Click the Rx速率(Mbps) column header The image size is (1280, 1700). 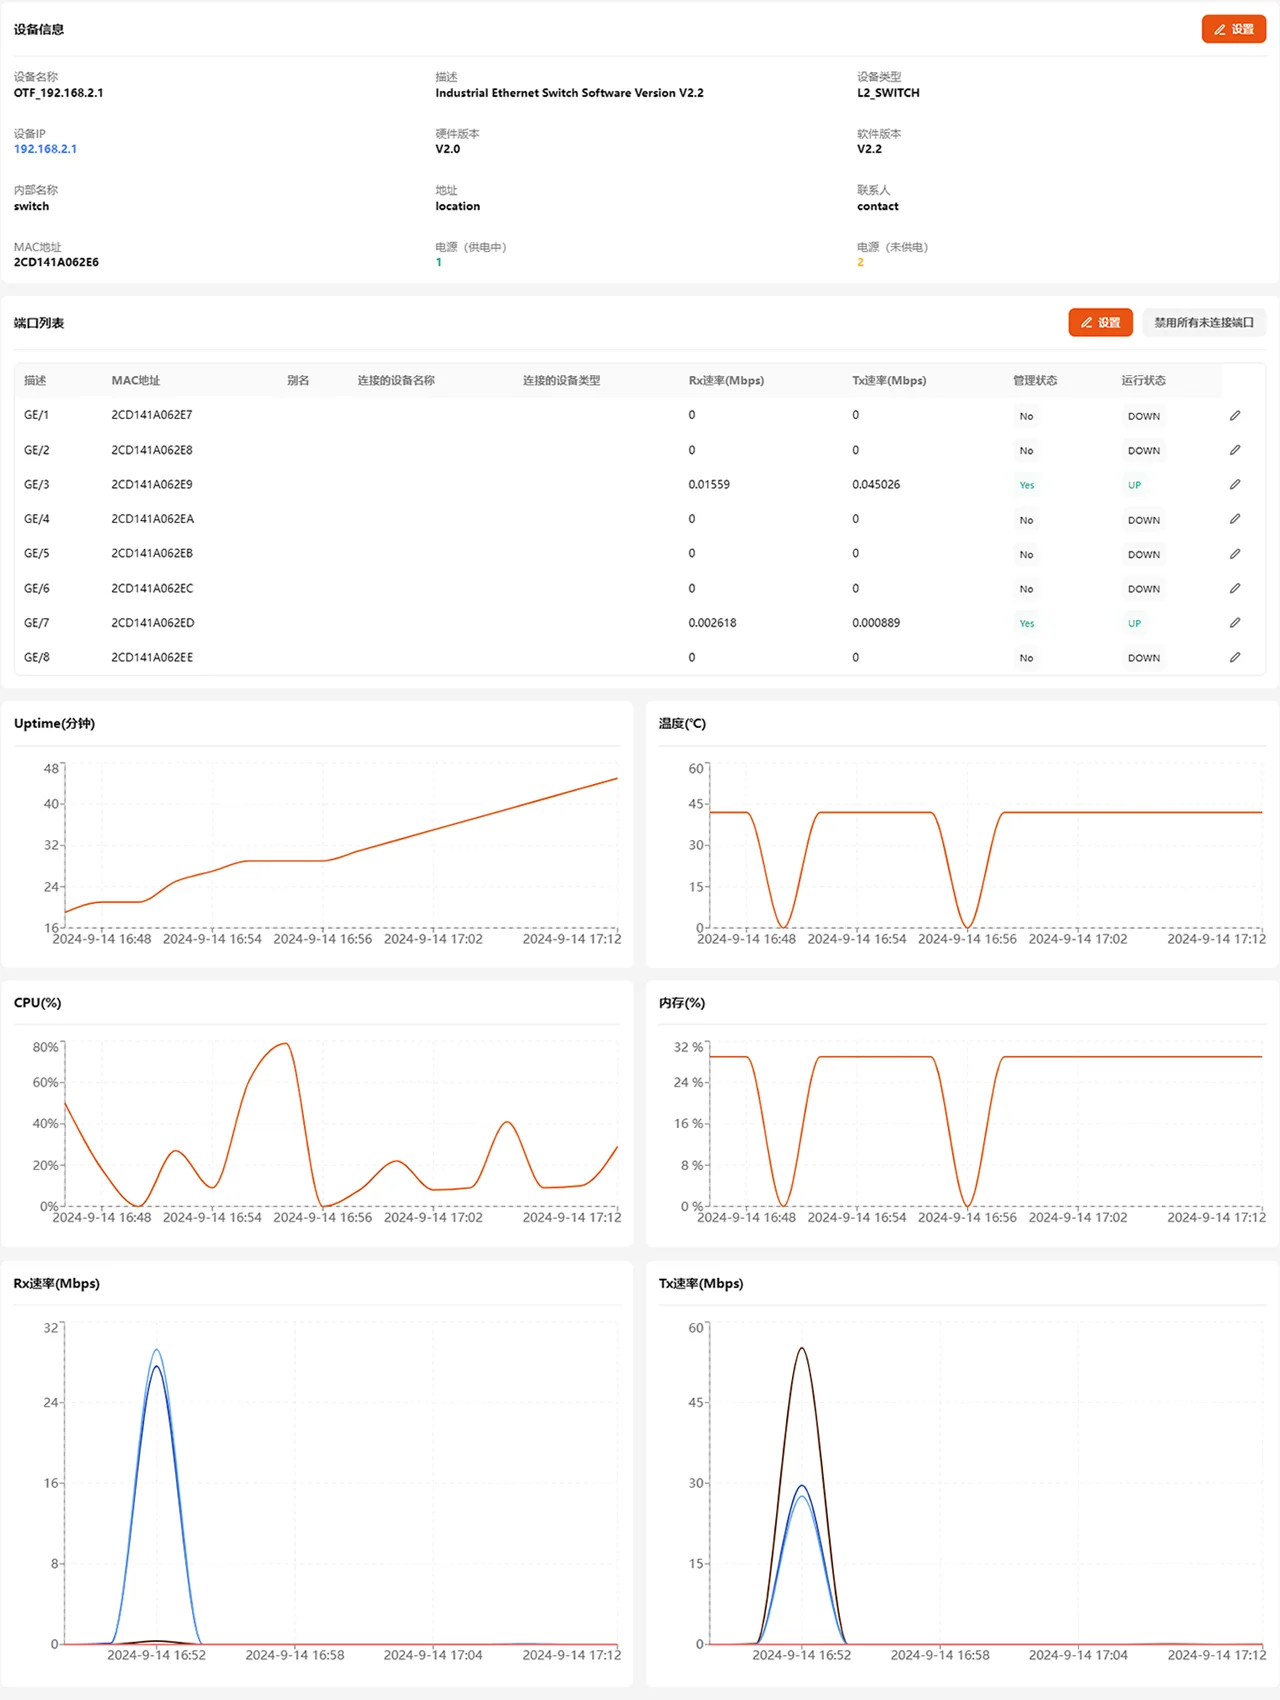click(726, 380)
